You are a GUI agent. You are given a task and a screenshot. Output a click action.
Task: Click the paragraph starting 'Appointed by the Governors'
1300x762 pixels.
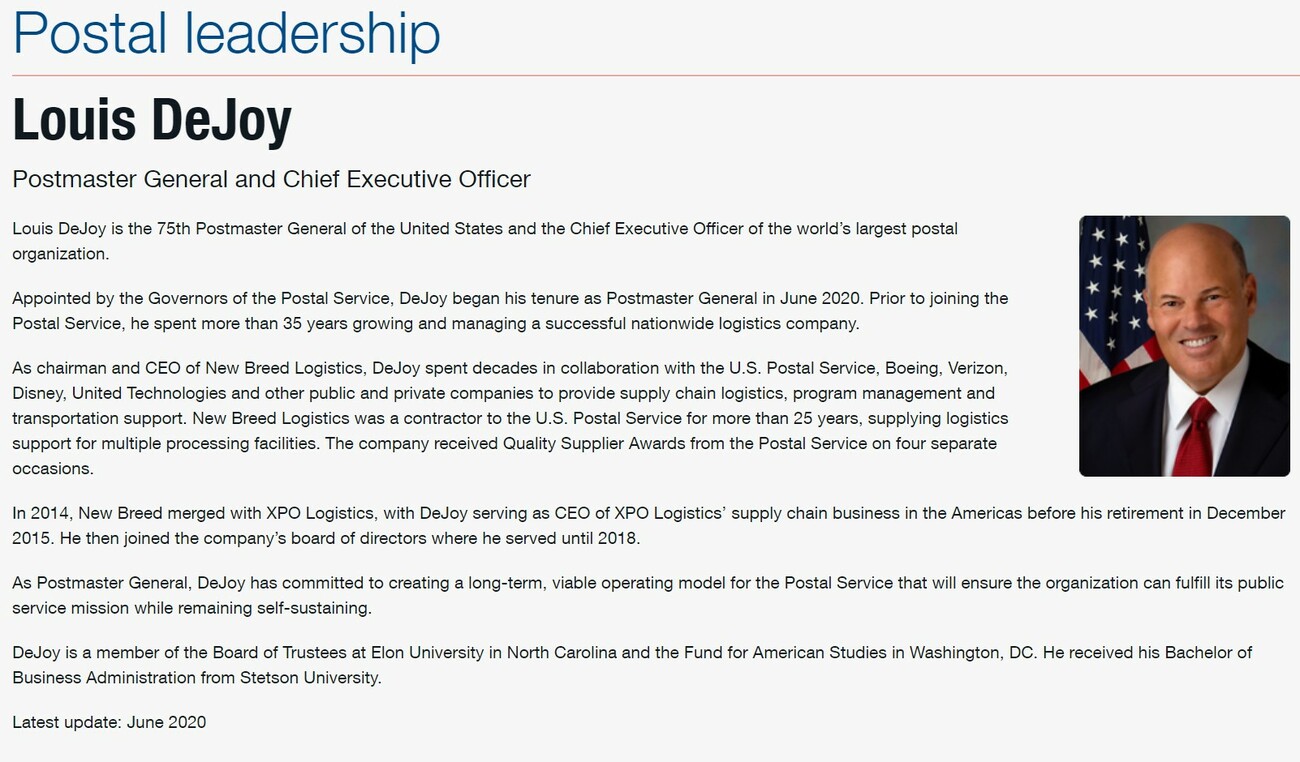(510, 311)
